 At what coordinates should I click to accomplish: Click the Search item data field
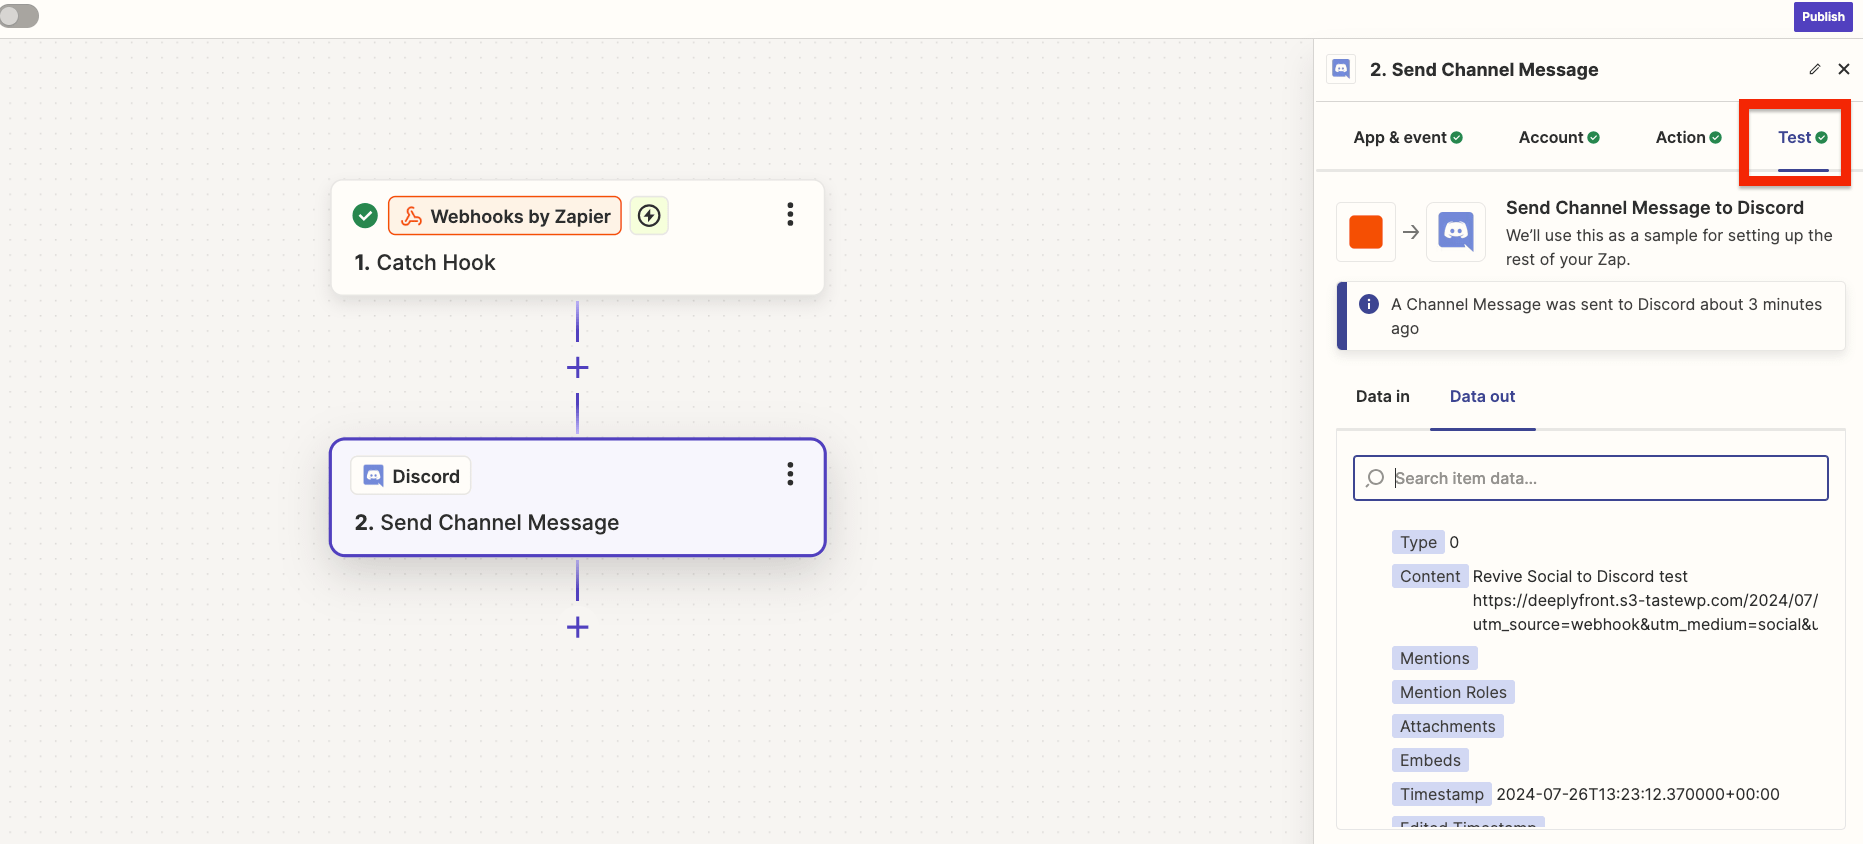(1600, 478)
